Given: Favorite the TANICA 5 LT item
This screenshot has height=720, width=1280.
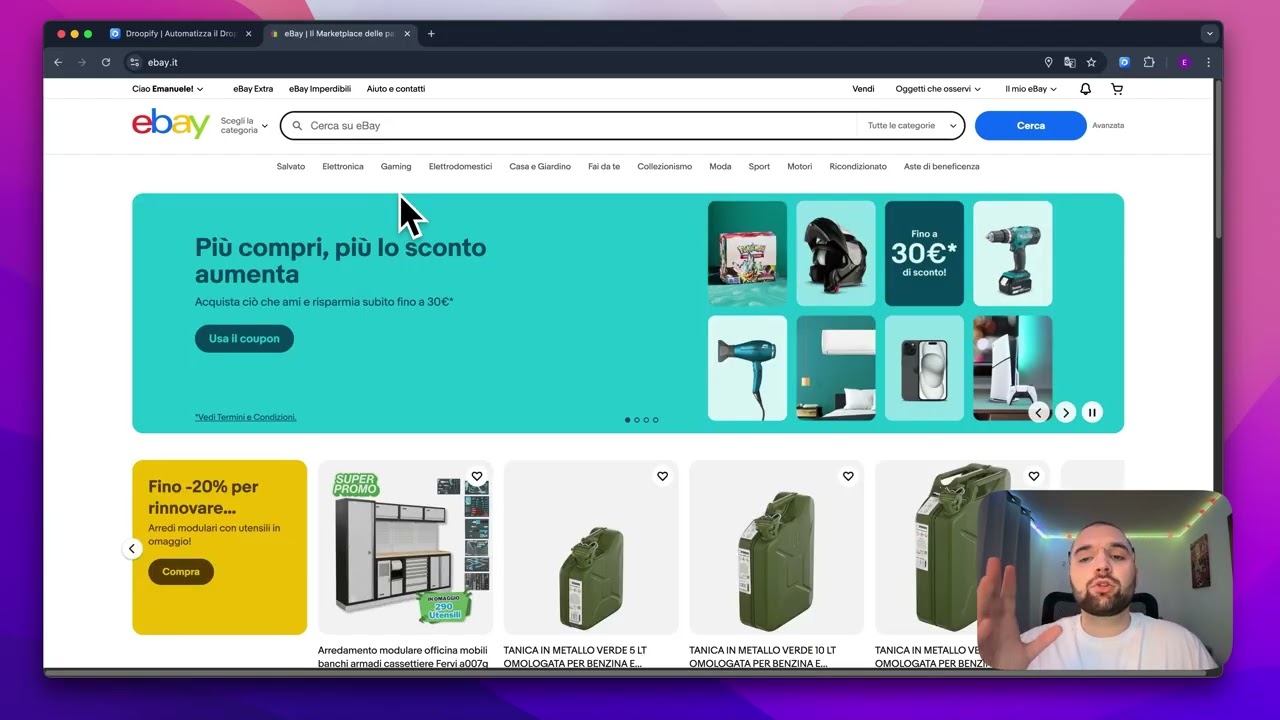Looking at the screenshot, I should 662,476.
